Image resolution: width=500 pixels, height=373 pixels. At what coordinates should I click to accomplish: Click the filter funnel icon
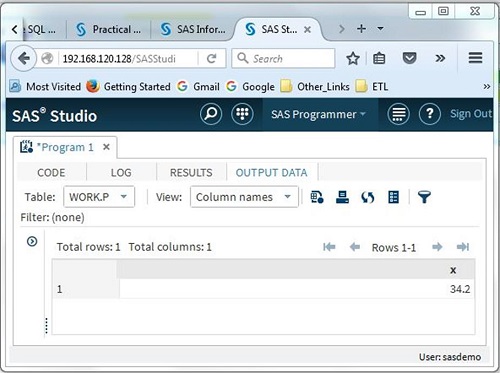pyautogui.click(x=424, y=197)
